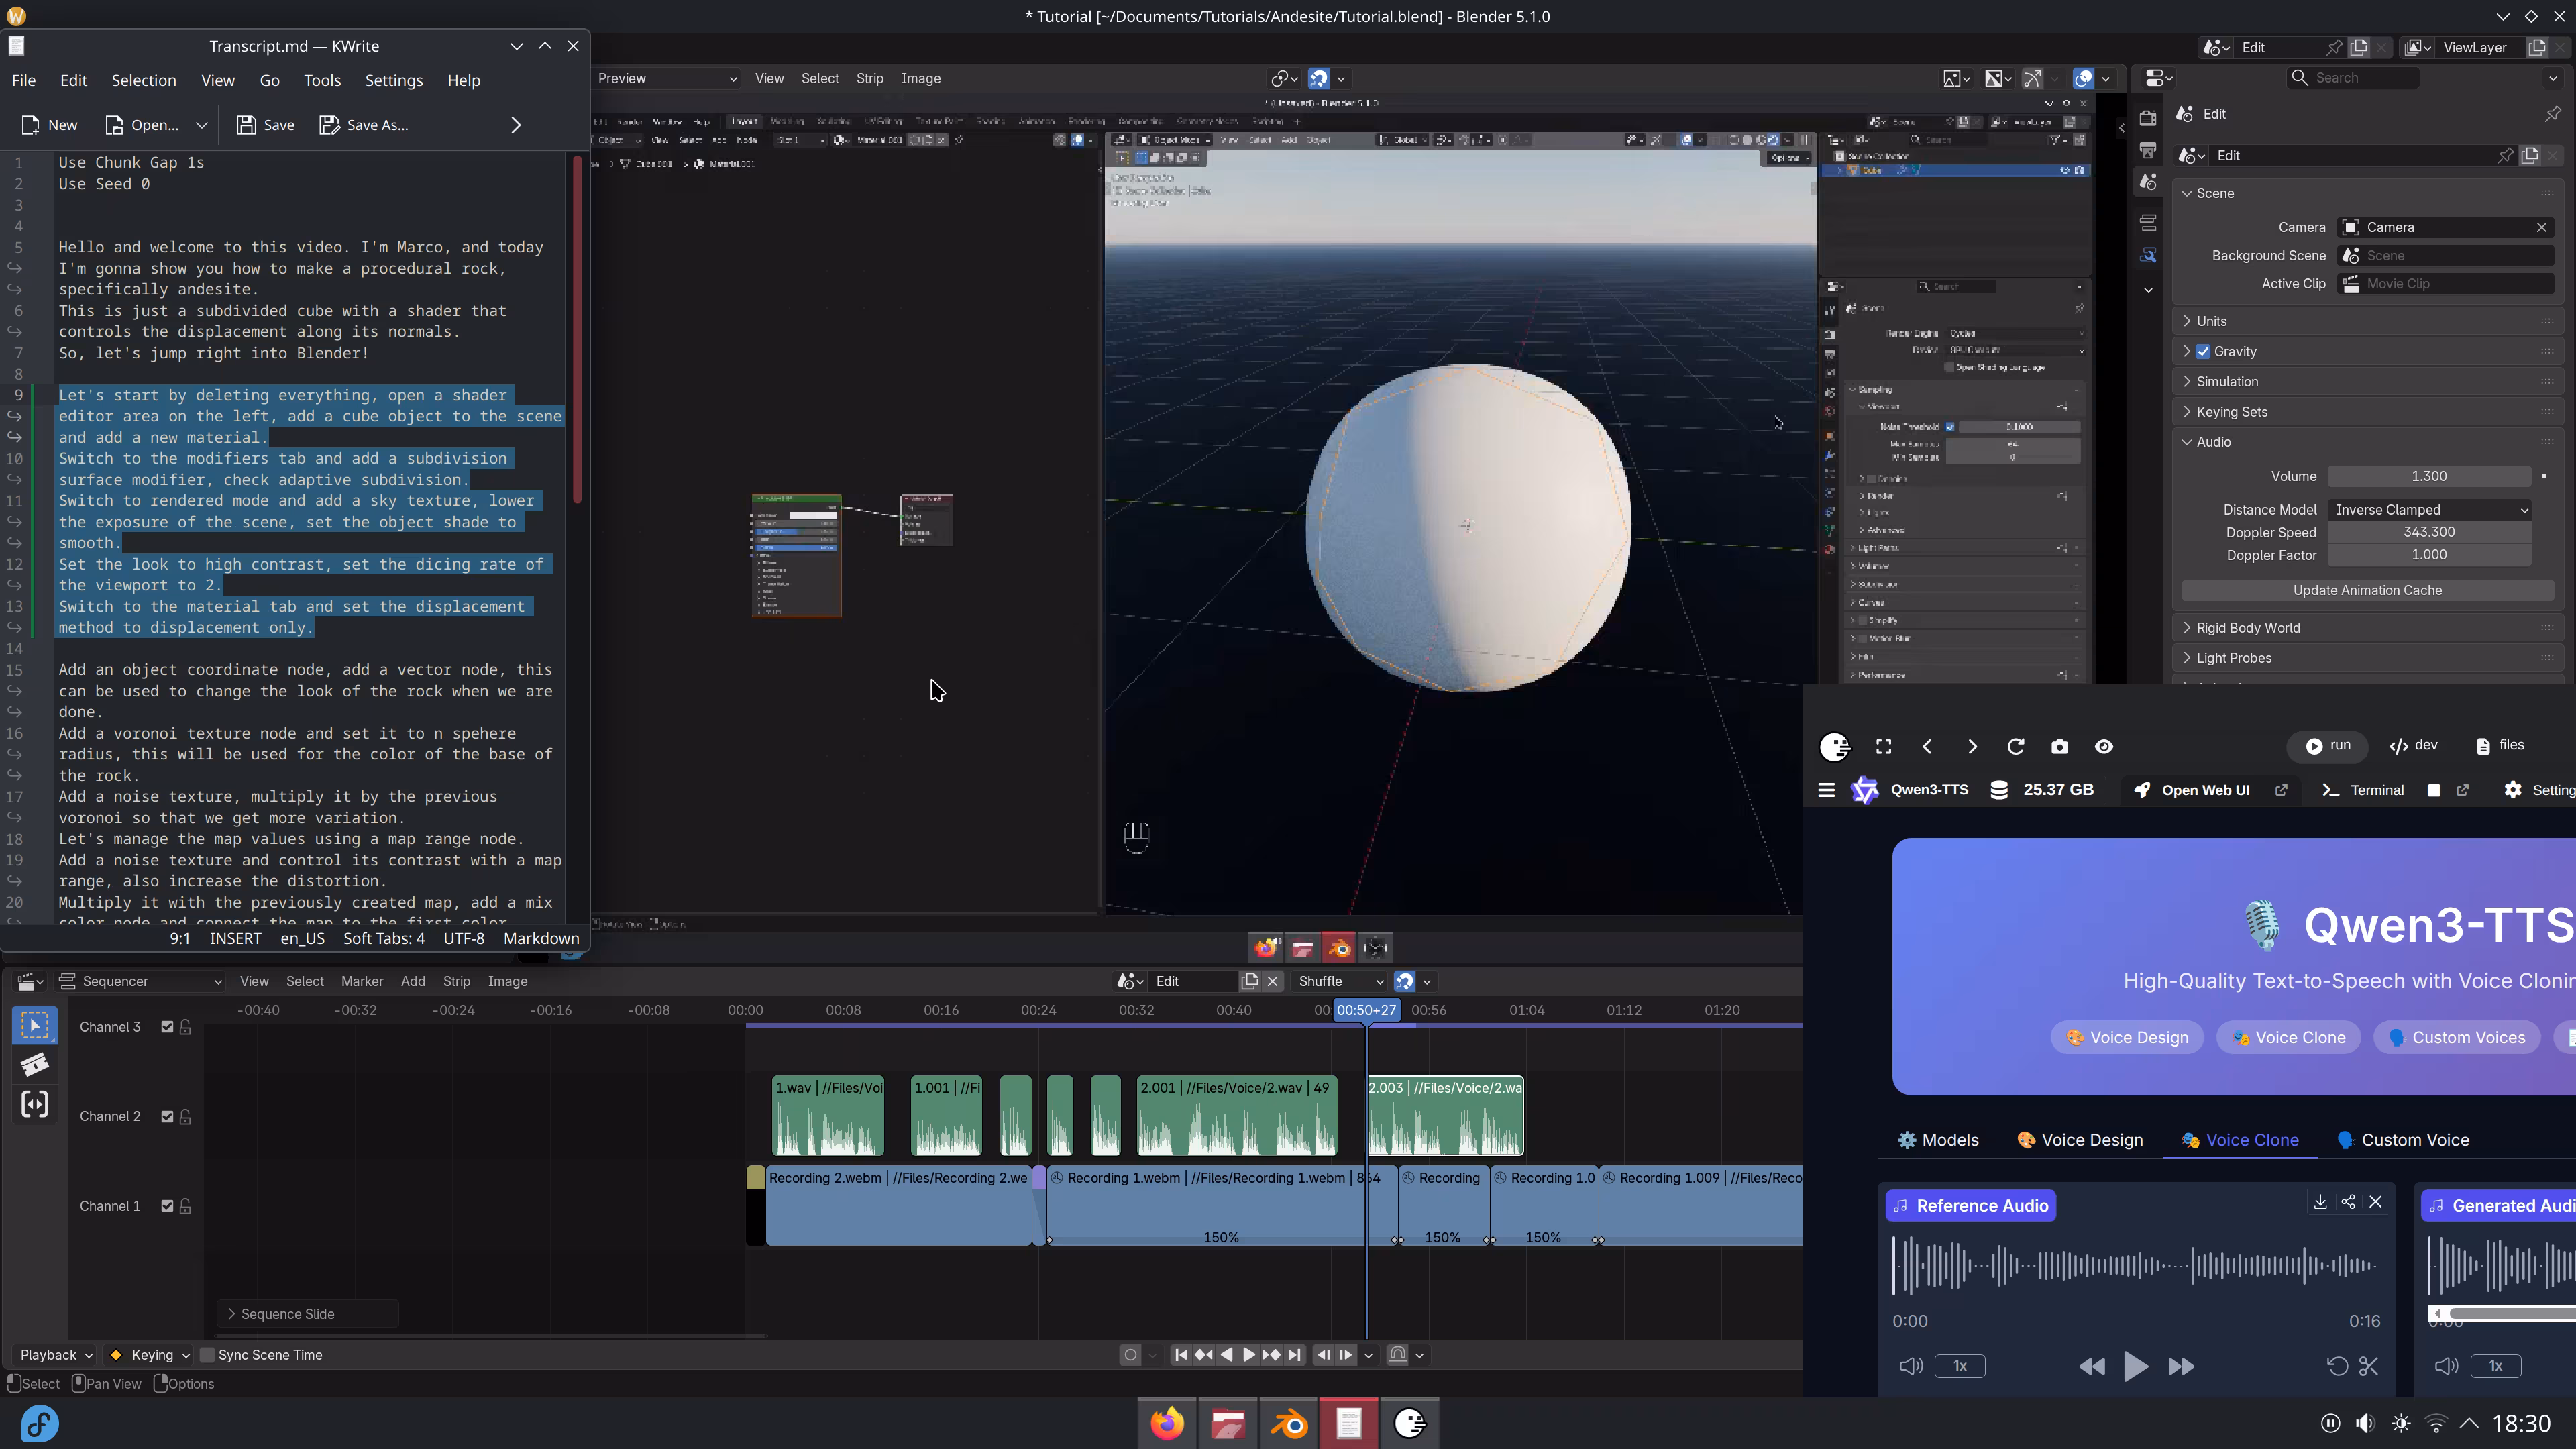Click the trim scissors icon under Reference Audio

tap(2368, 1366)
